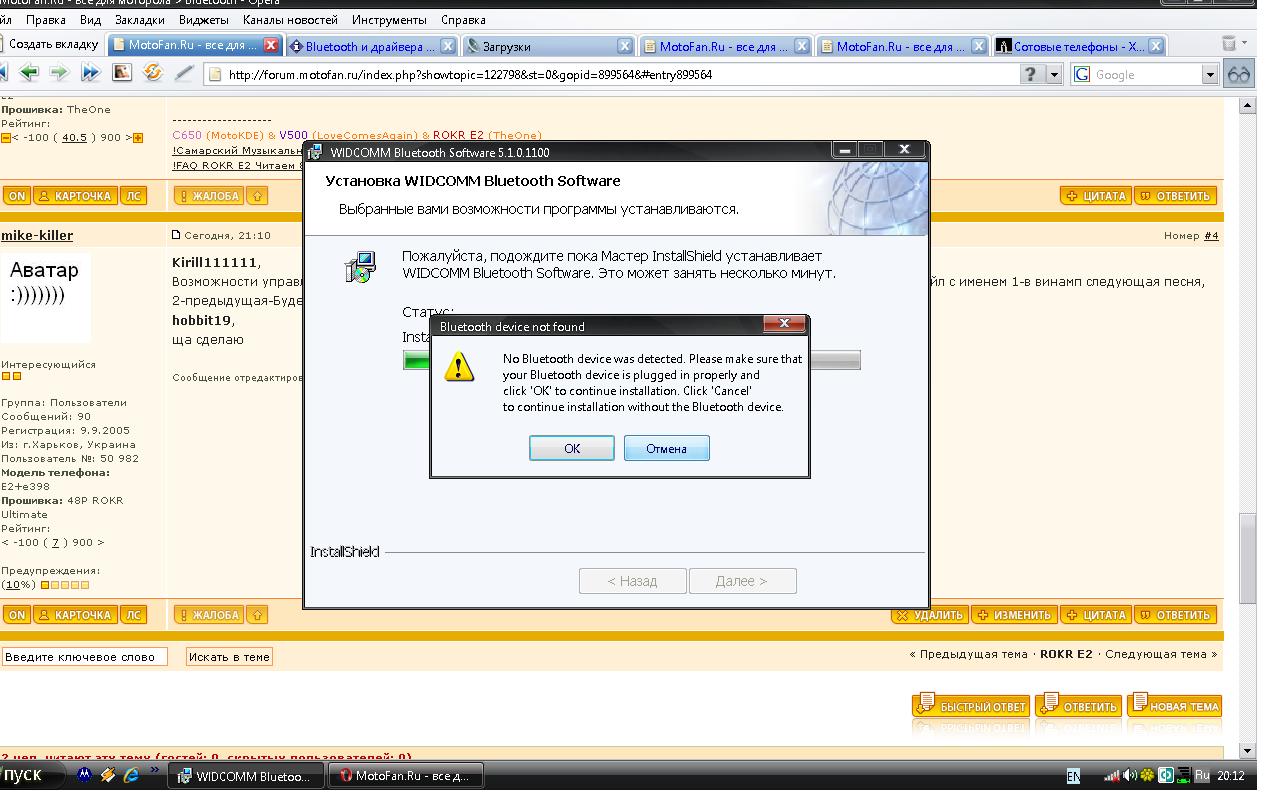Click the 'Введите ключевое слово' input field
This screenshot has width=1280, height=800.
coord(84,656)
